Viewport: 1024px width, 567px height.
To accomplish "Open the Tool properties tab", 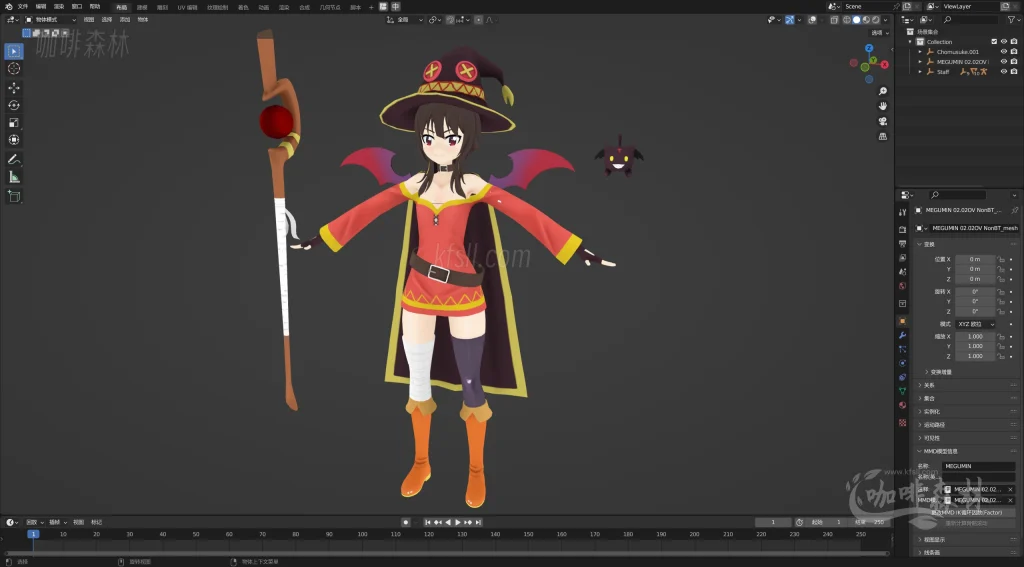I will tap(903, 212).
